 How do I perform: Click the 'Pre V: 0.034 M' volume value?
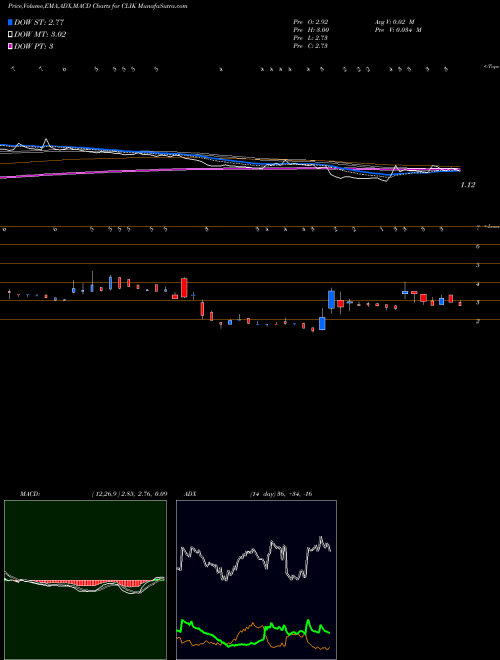coord(398,30)
